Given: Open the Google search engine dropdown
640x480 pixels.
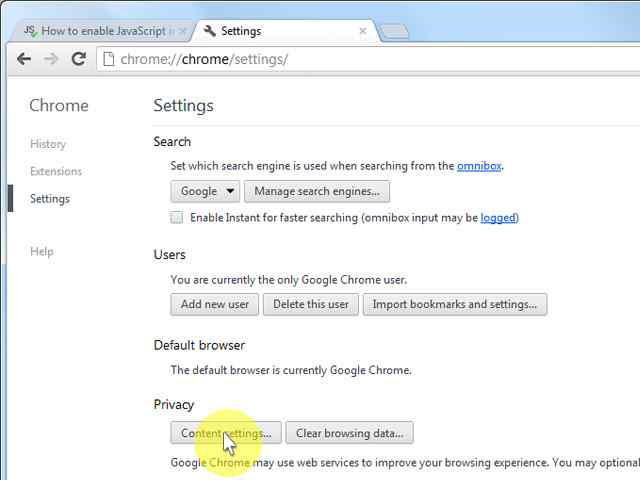Looking at the screenshot, I should pos(205,191).
